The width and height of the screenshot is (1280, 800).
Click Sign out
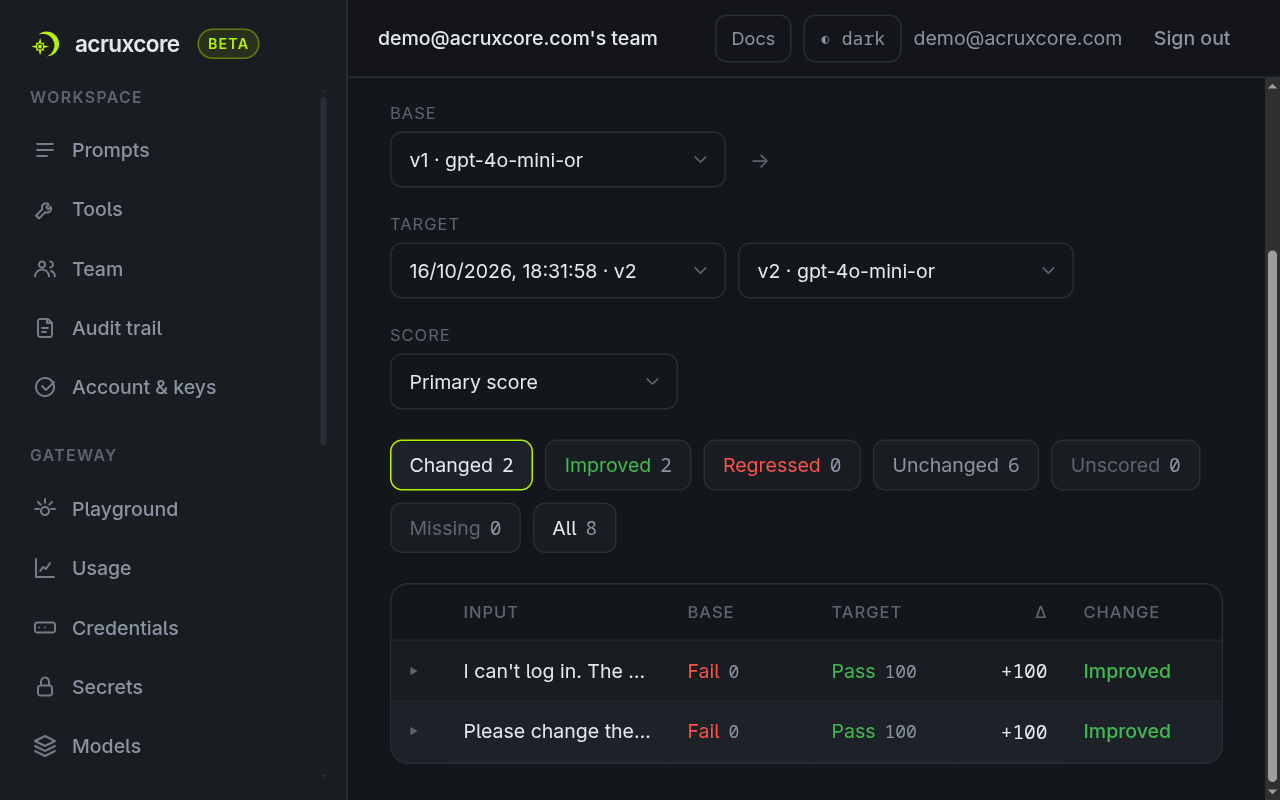(x=1192, y=39)
